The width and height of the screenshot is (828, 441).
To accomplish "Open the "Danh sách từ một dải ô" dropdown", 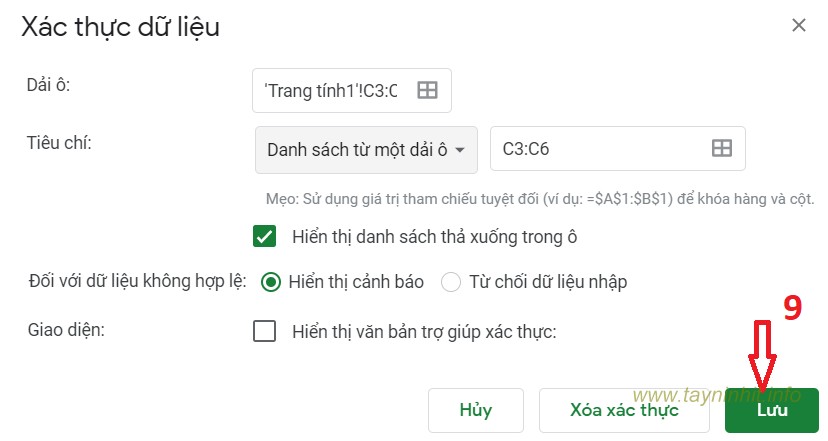I will pos(366,150).
